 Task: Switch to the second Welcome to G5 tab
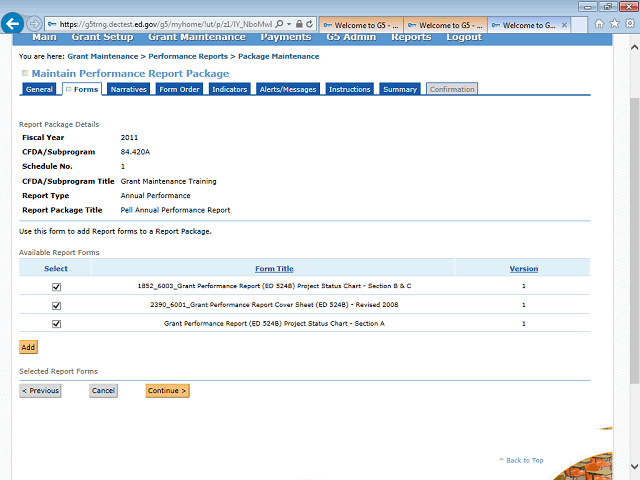(445, 25)
